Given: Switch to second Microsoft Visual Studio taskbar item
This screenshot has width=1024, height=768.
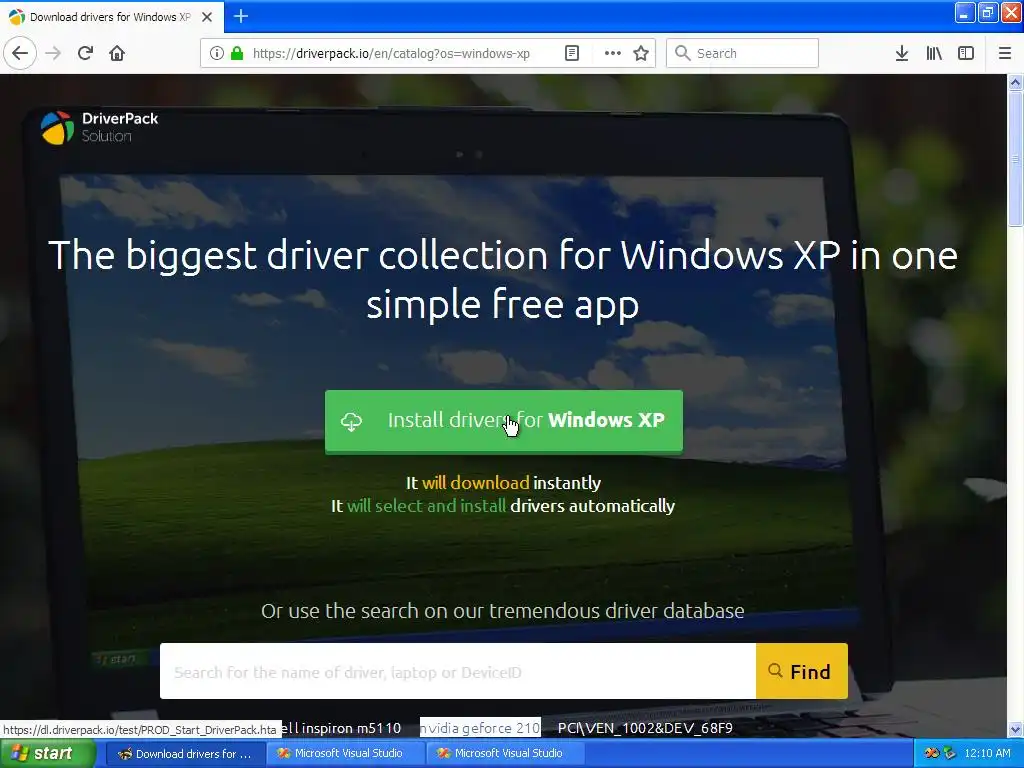Looking at the screenshot, I should coord(505,754).
